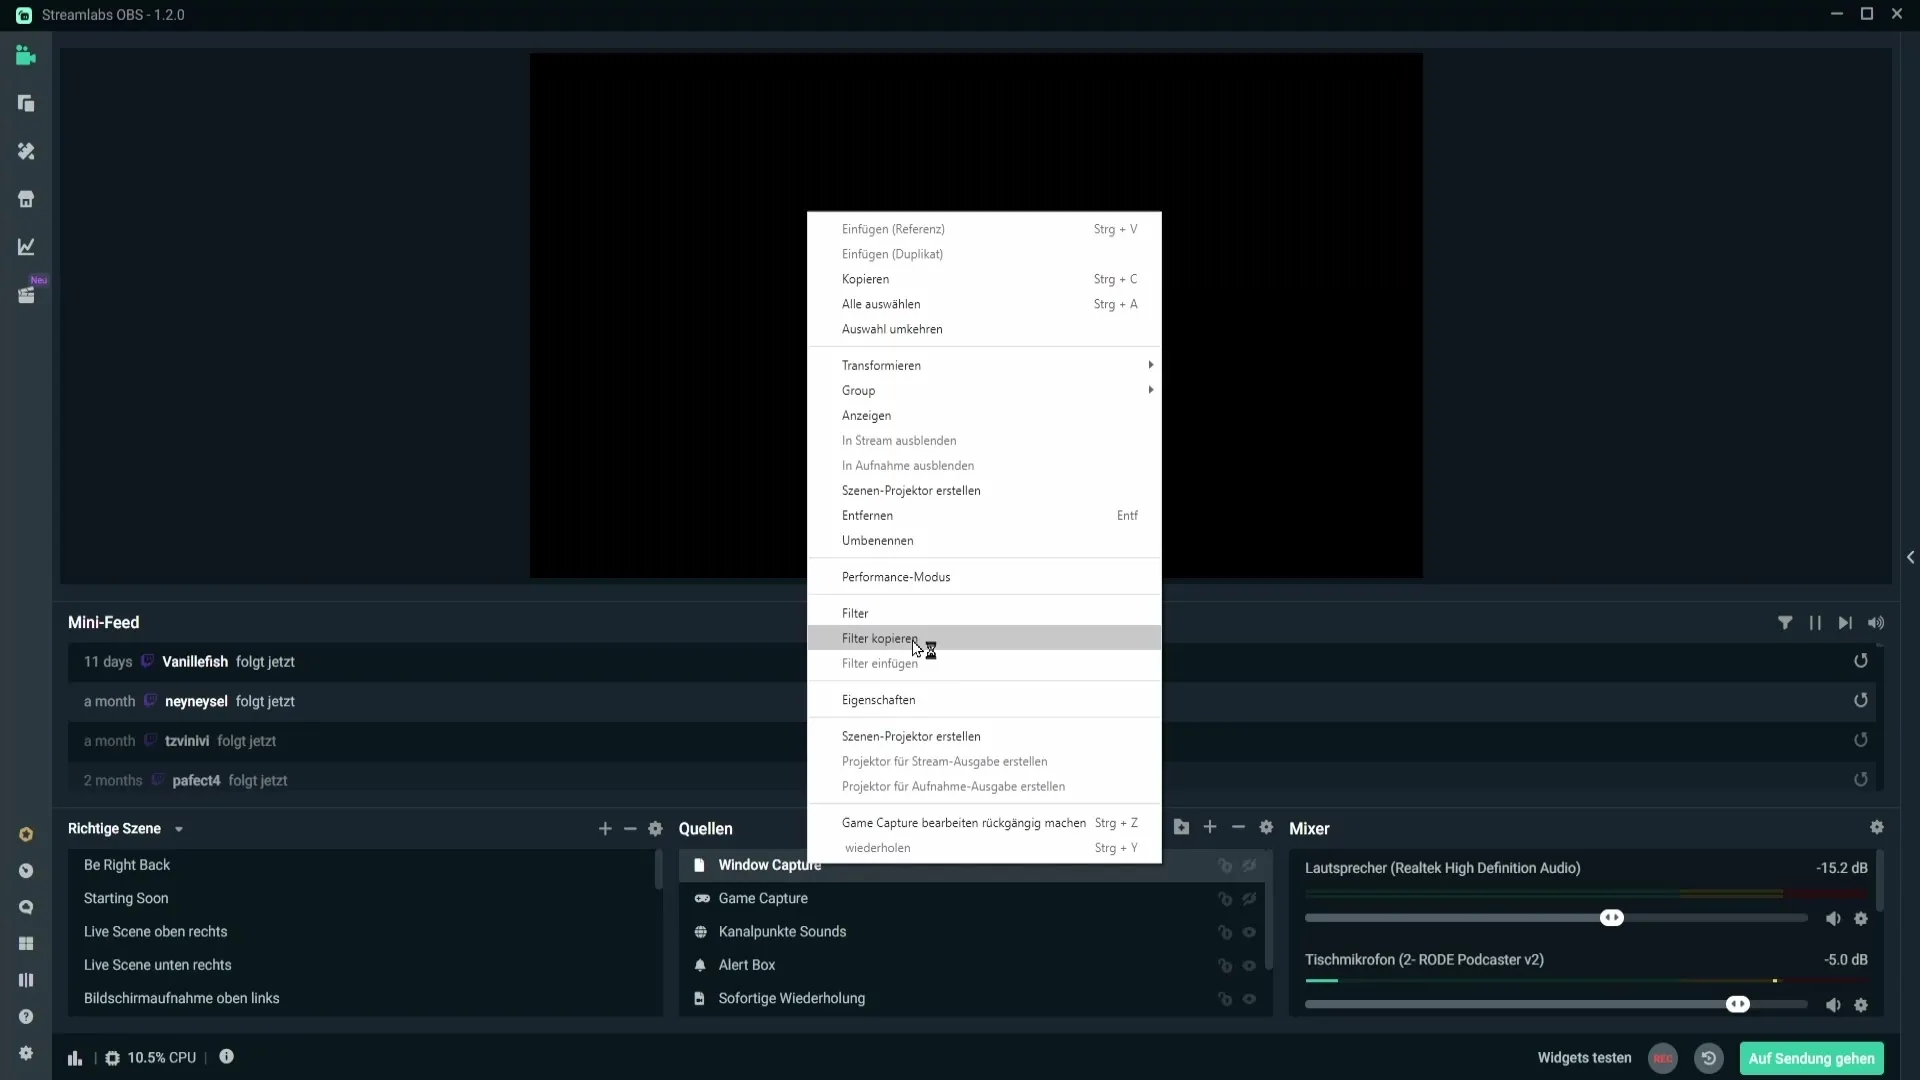Pause the Mini-Feed alert queue
This screenshot has width=1920, height=1080.
(x=1815, y=623)
